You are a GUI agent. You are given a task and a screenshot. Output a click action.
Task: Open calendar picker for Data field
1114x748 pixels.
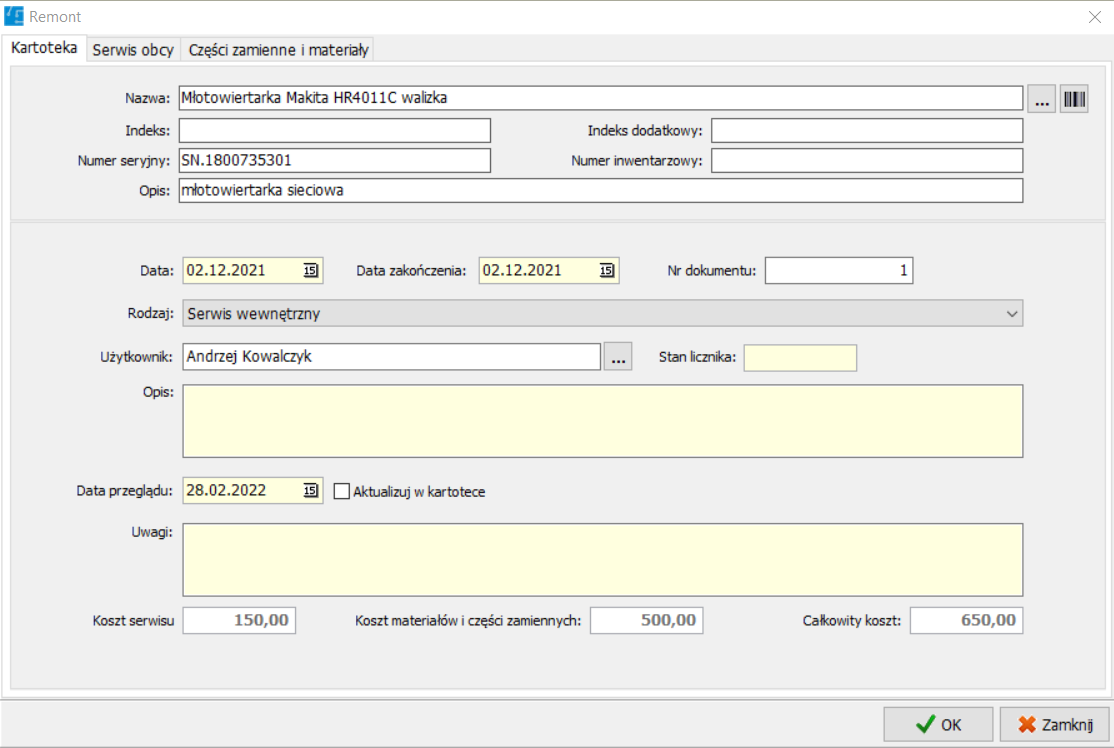coord(310,270)
